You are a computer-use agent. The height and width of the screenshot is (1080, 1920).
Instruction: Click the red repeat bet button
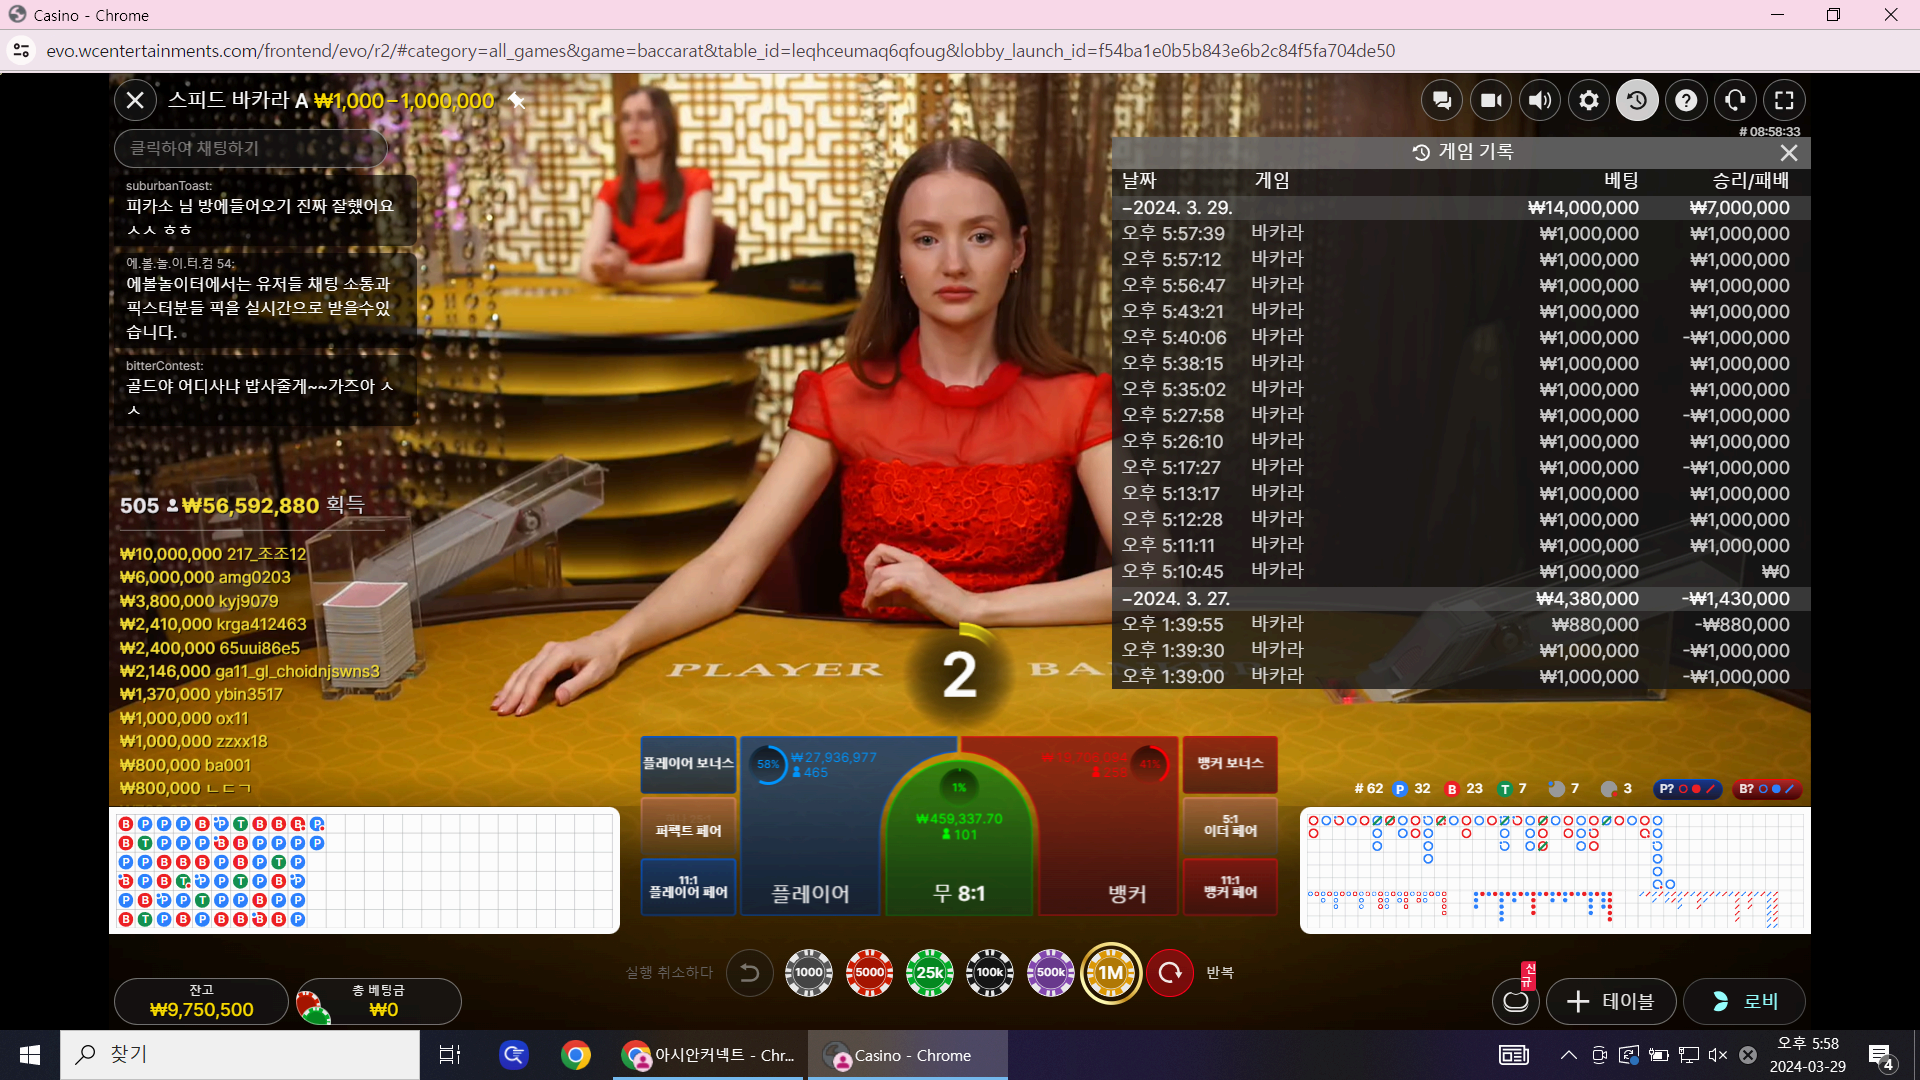pos(1170,972)
